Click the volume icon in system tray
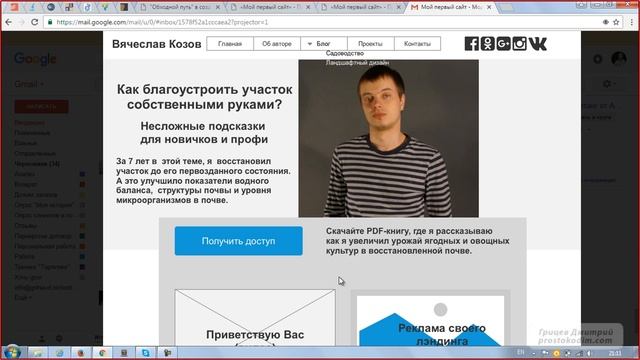640x360 pixels. point(589,353)
